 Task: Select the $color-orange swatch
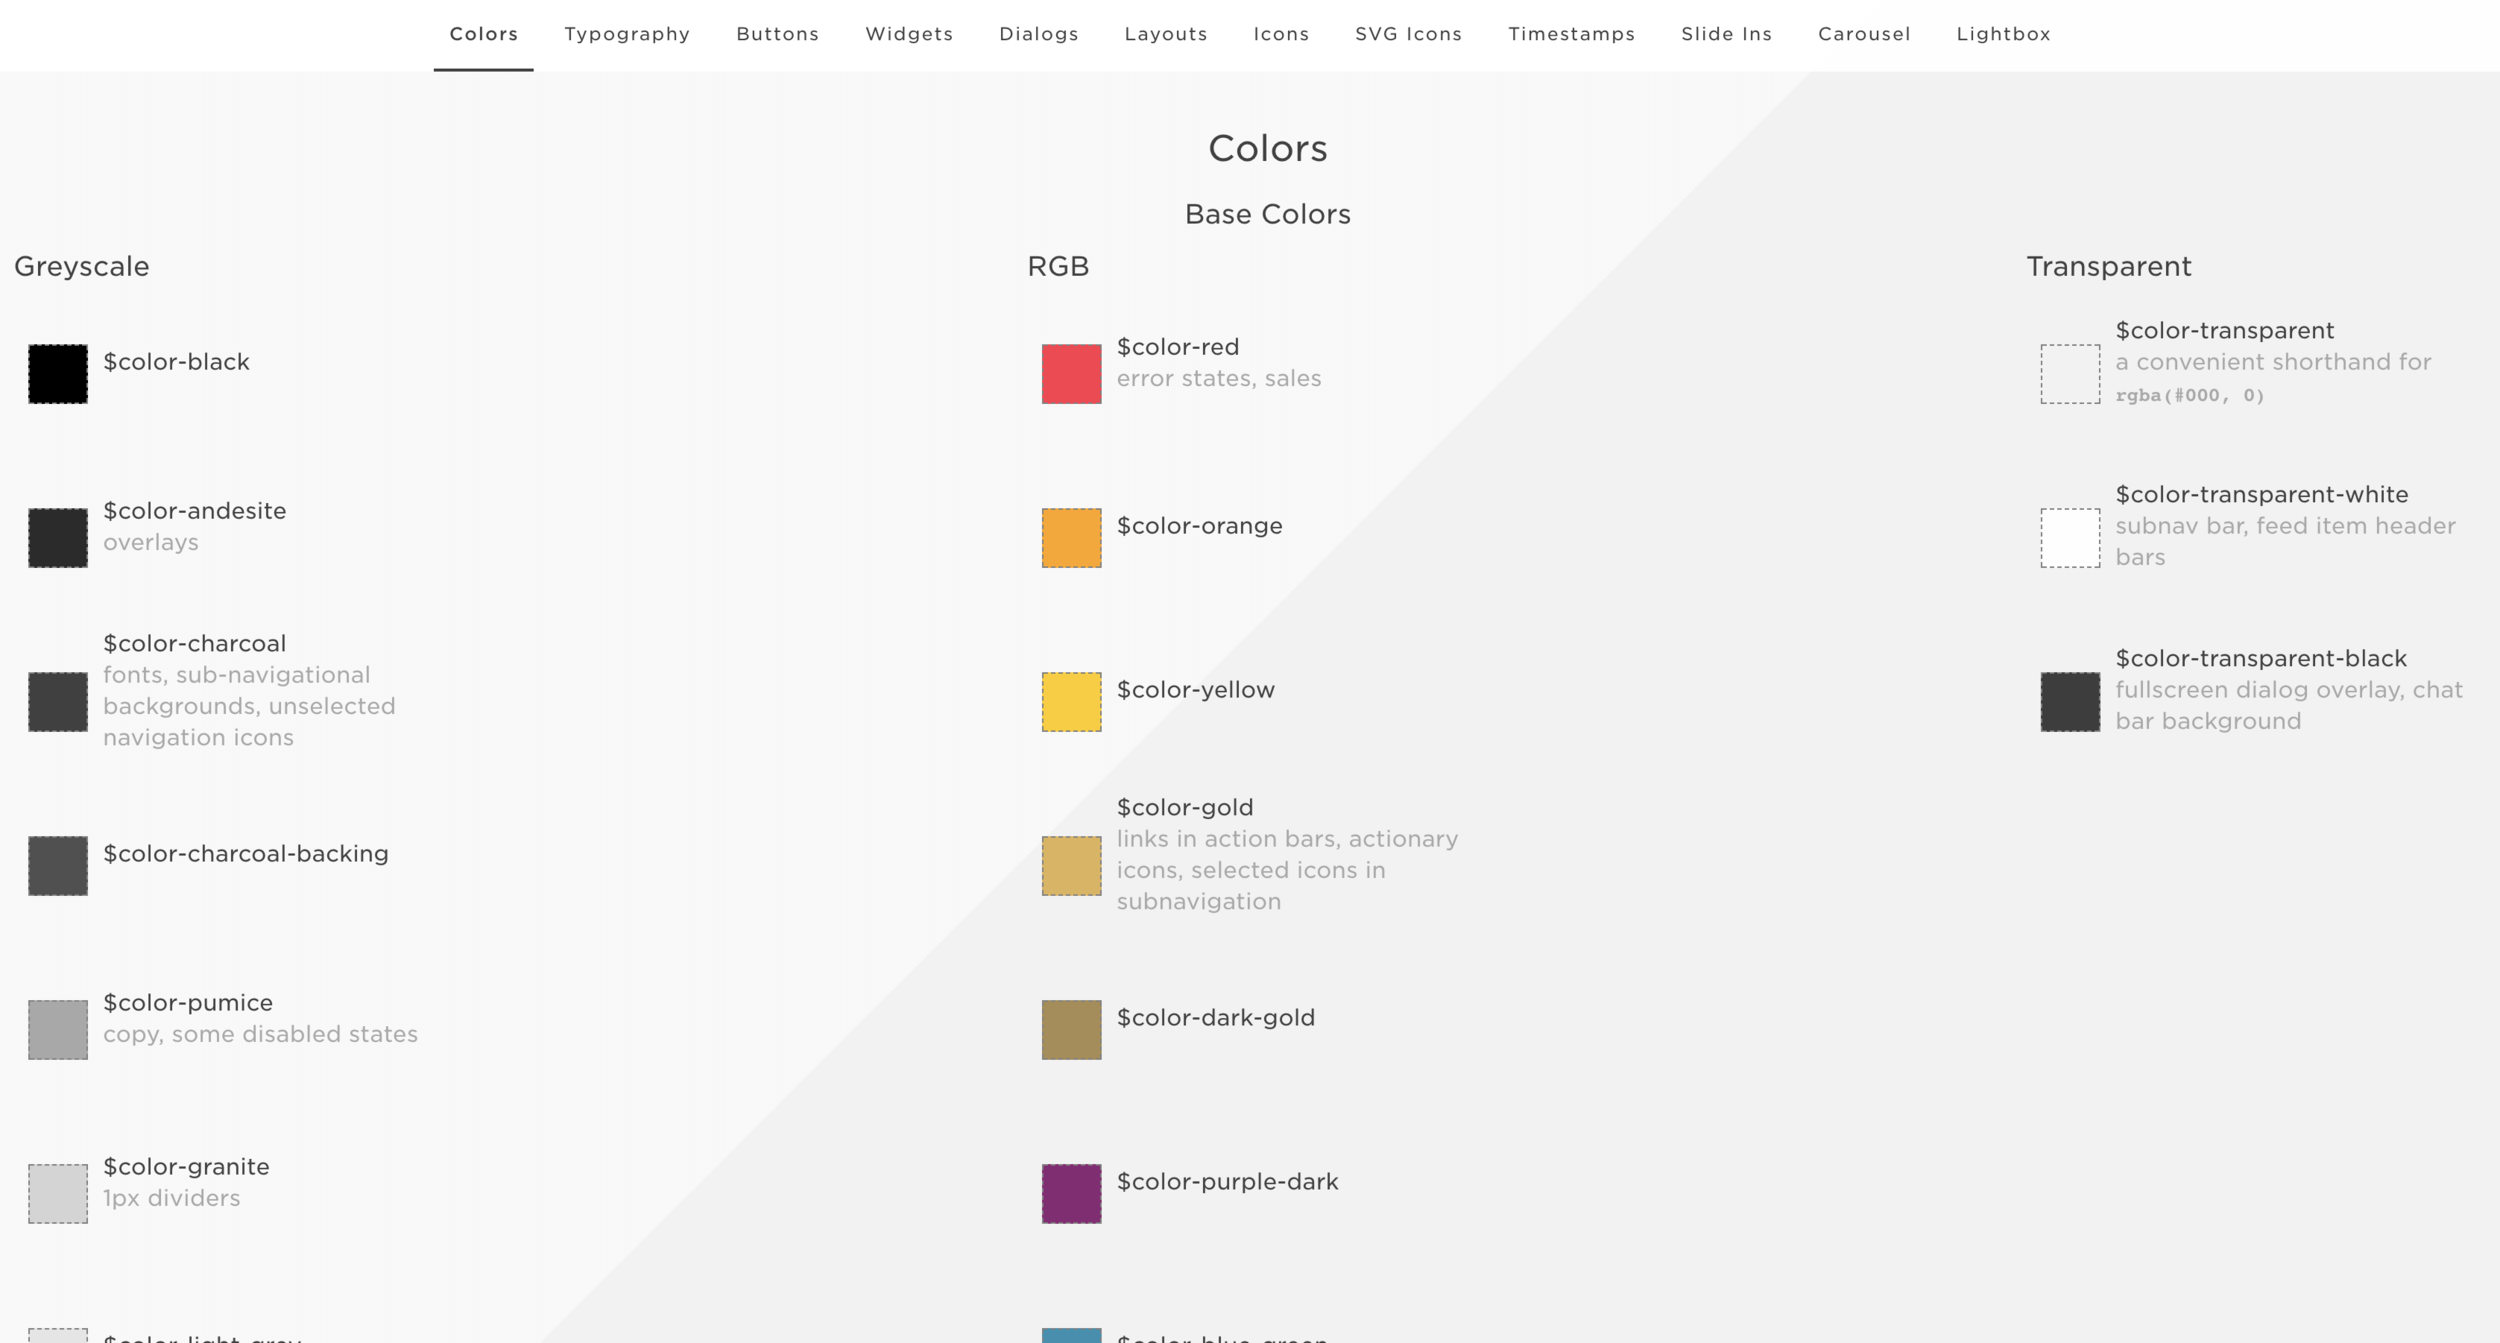point(1071,538)
